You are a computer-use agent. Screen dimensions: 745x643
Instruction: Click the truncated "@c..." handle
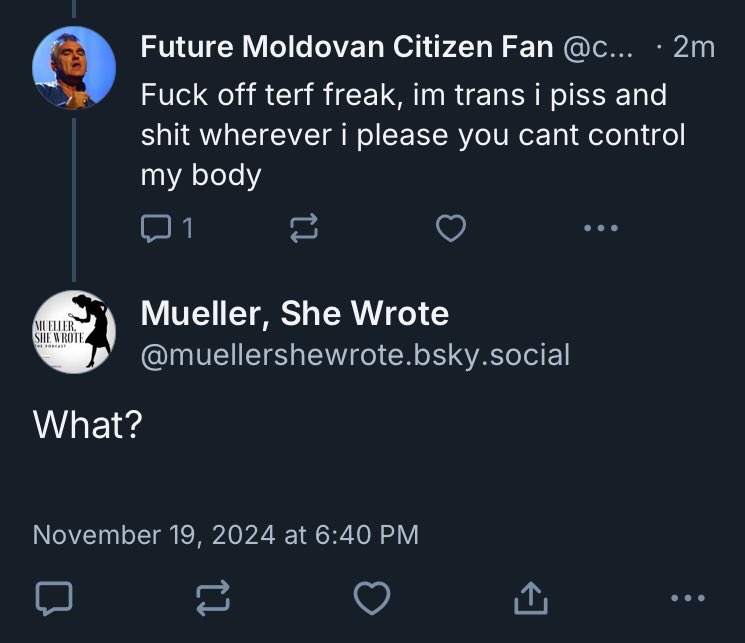tap(598, 47)
